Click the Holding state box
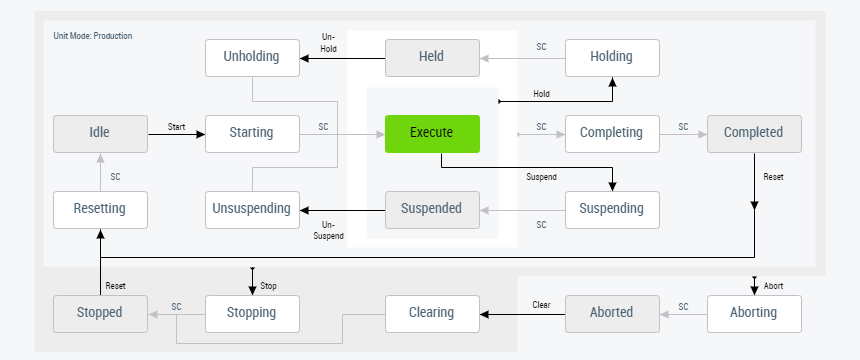Screen dimensions: 860x360 pos(612,58)
